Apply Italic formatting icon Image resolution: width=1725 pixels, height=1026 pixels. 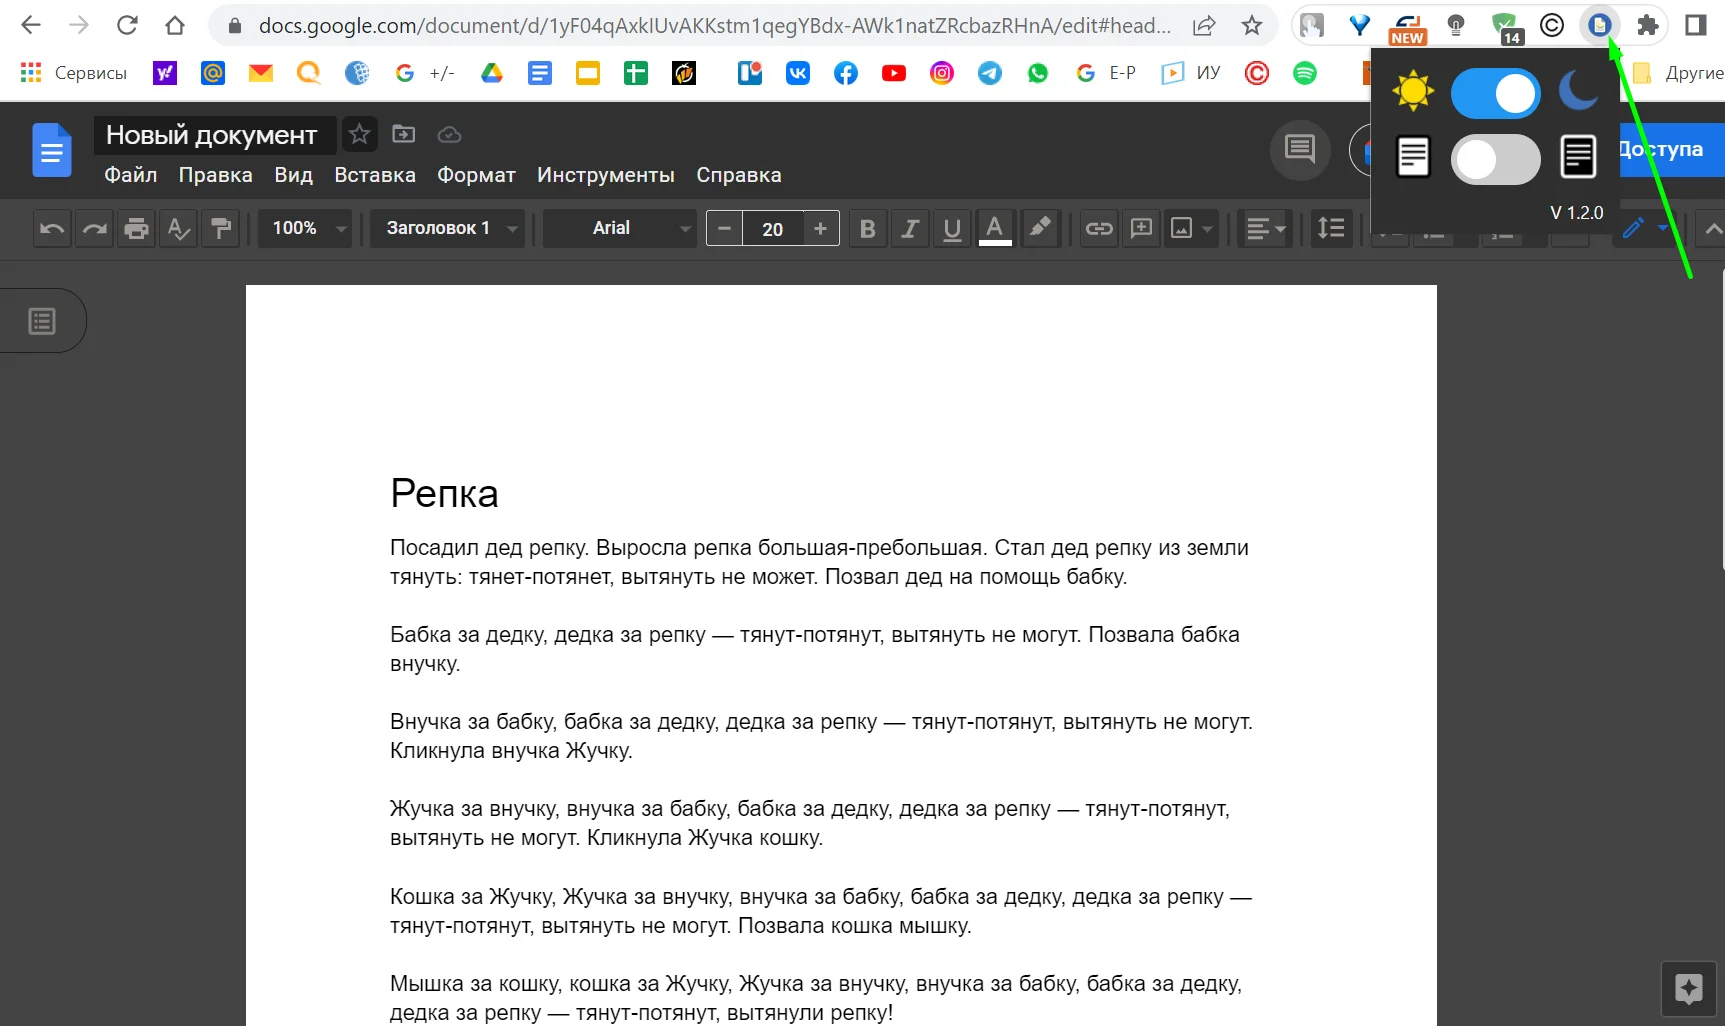tap(909, 229)
